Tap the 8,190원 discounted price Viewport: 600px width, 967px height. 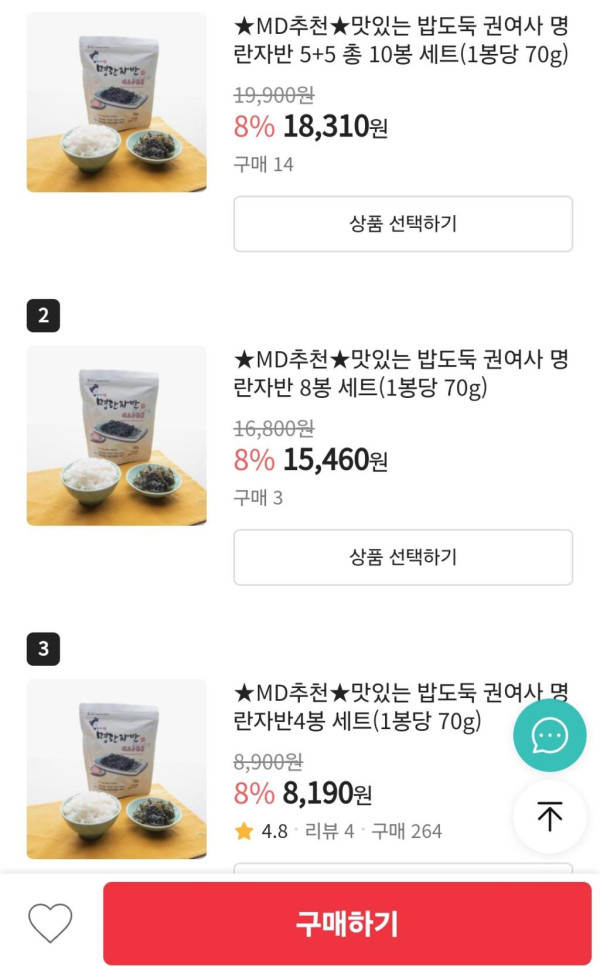pyautogui.click(x=327, y=794)
